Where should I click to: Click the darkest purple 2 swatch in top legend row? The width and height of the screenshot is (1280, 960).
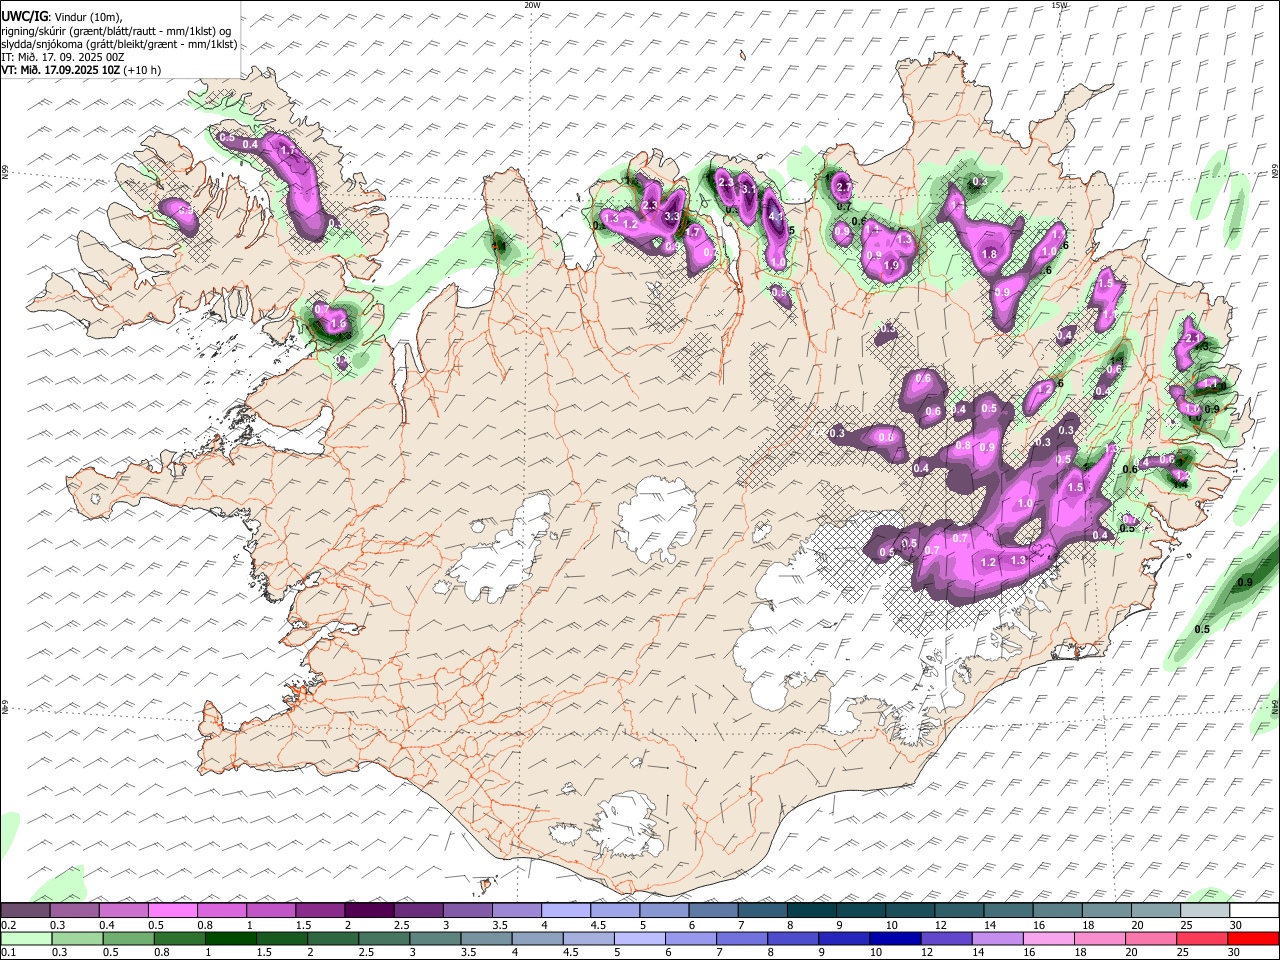coord(368,911)
